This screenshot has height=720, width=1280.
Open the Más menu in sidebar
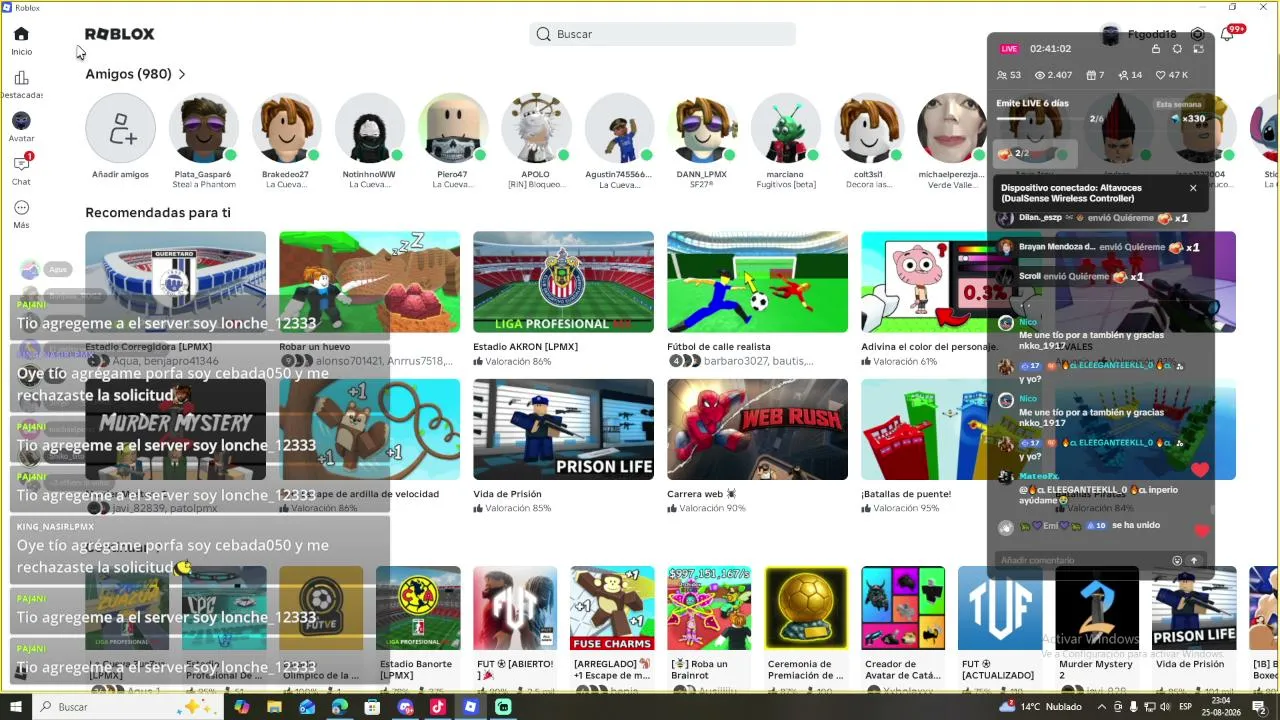point(21,213)
